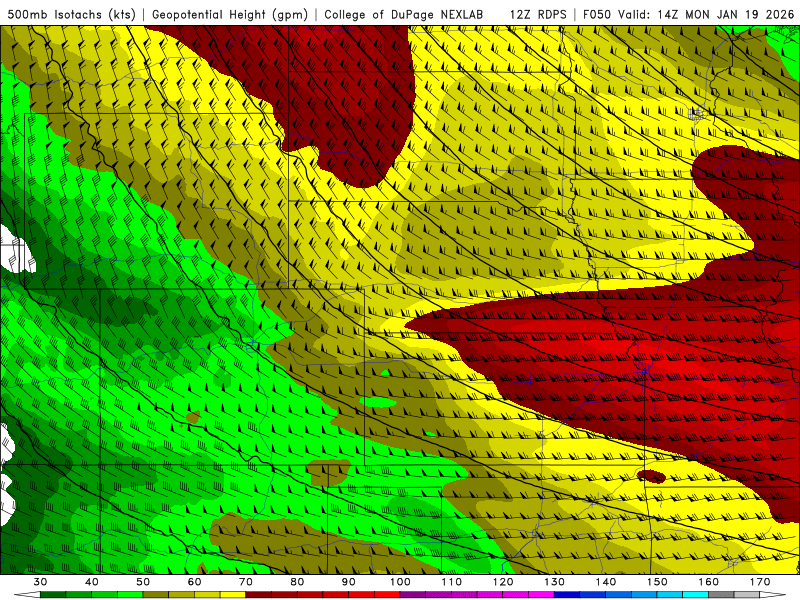
Task: Click the '12Z RDPS' model run text
Action: (x=538, y=14)
